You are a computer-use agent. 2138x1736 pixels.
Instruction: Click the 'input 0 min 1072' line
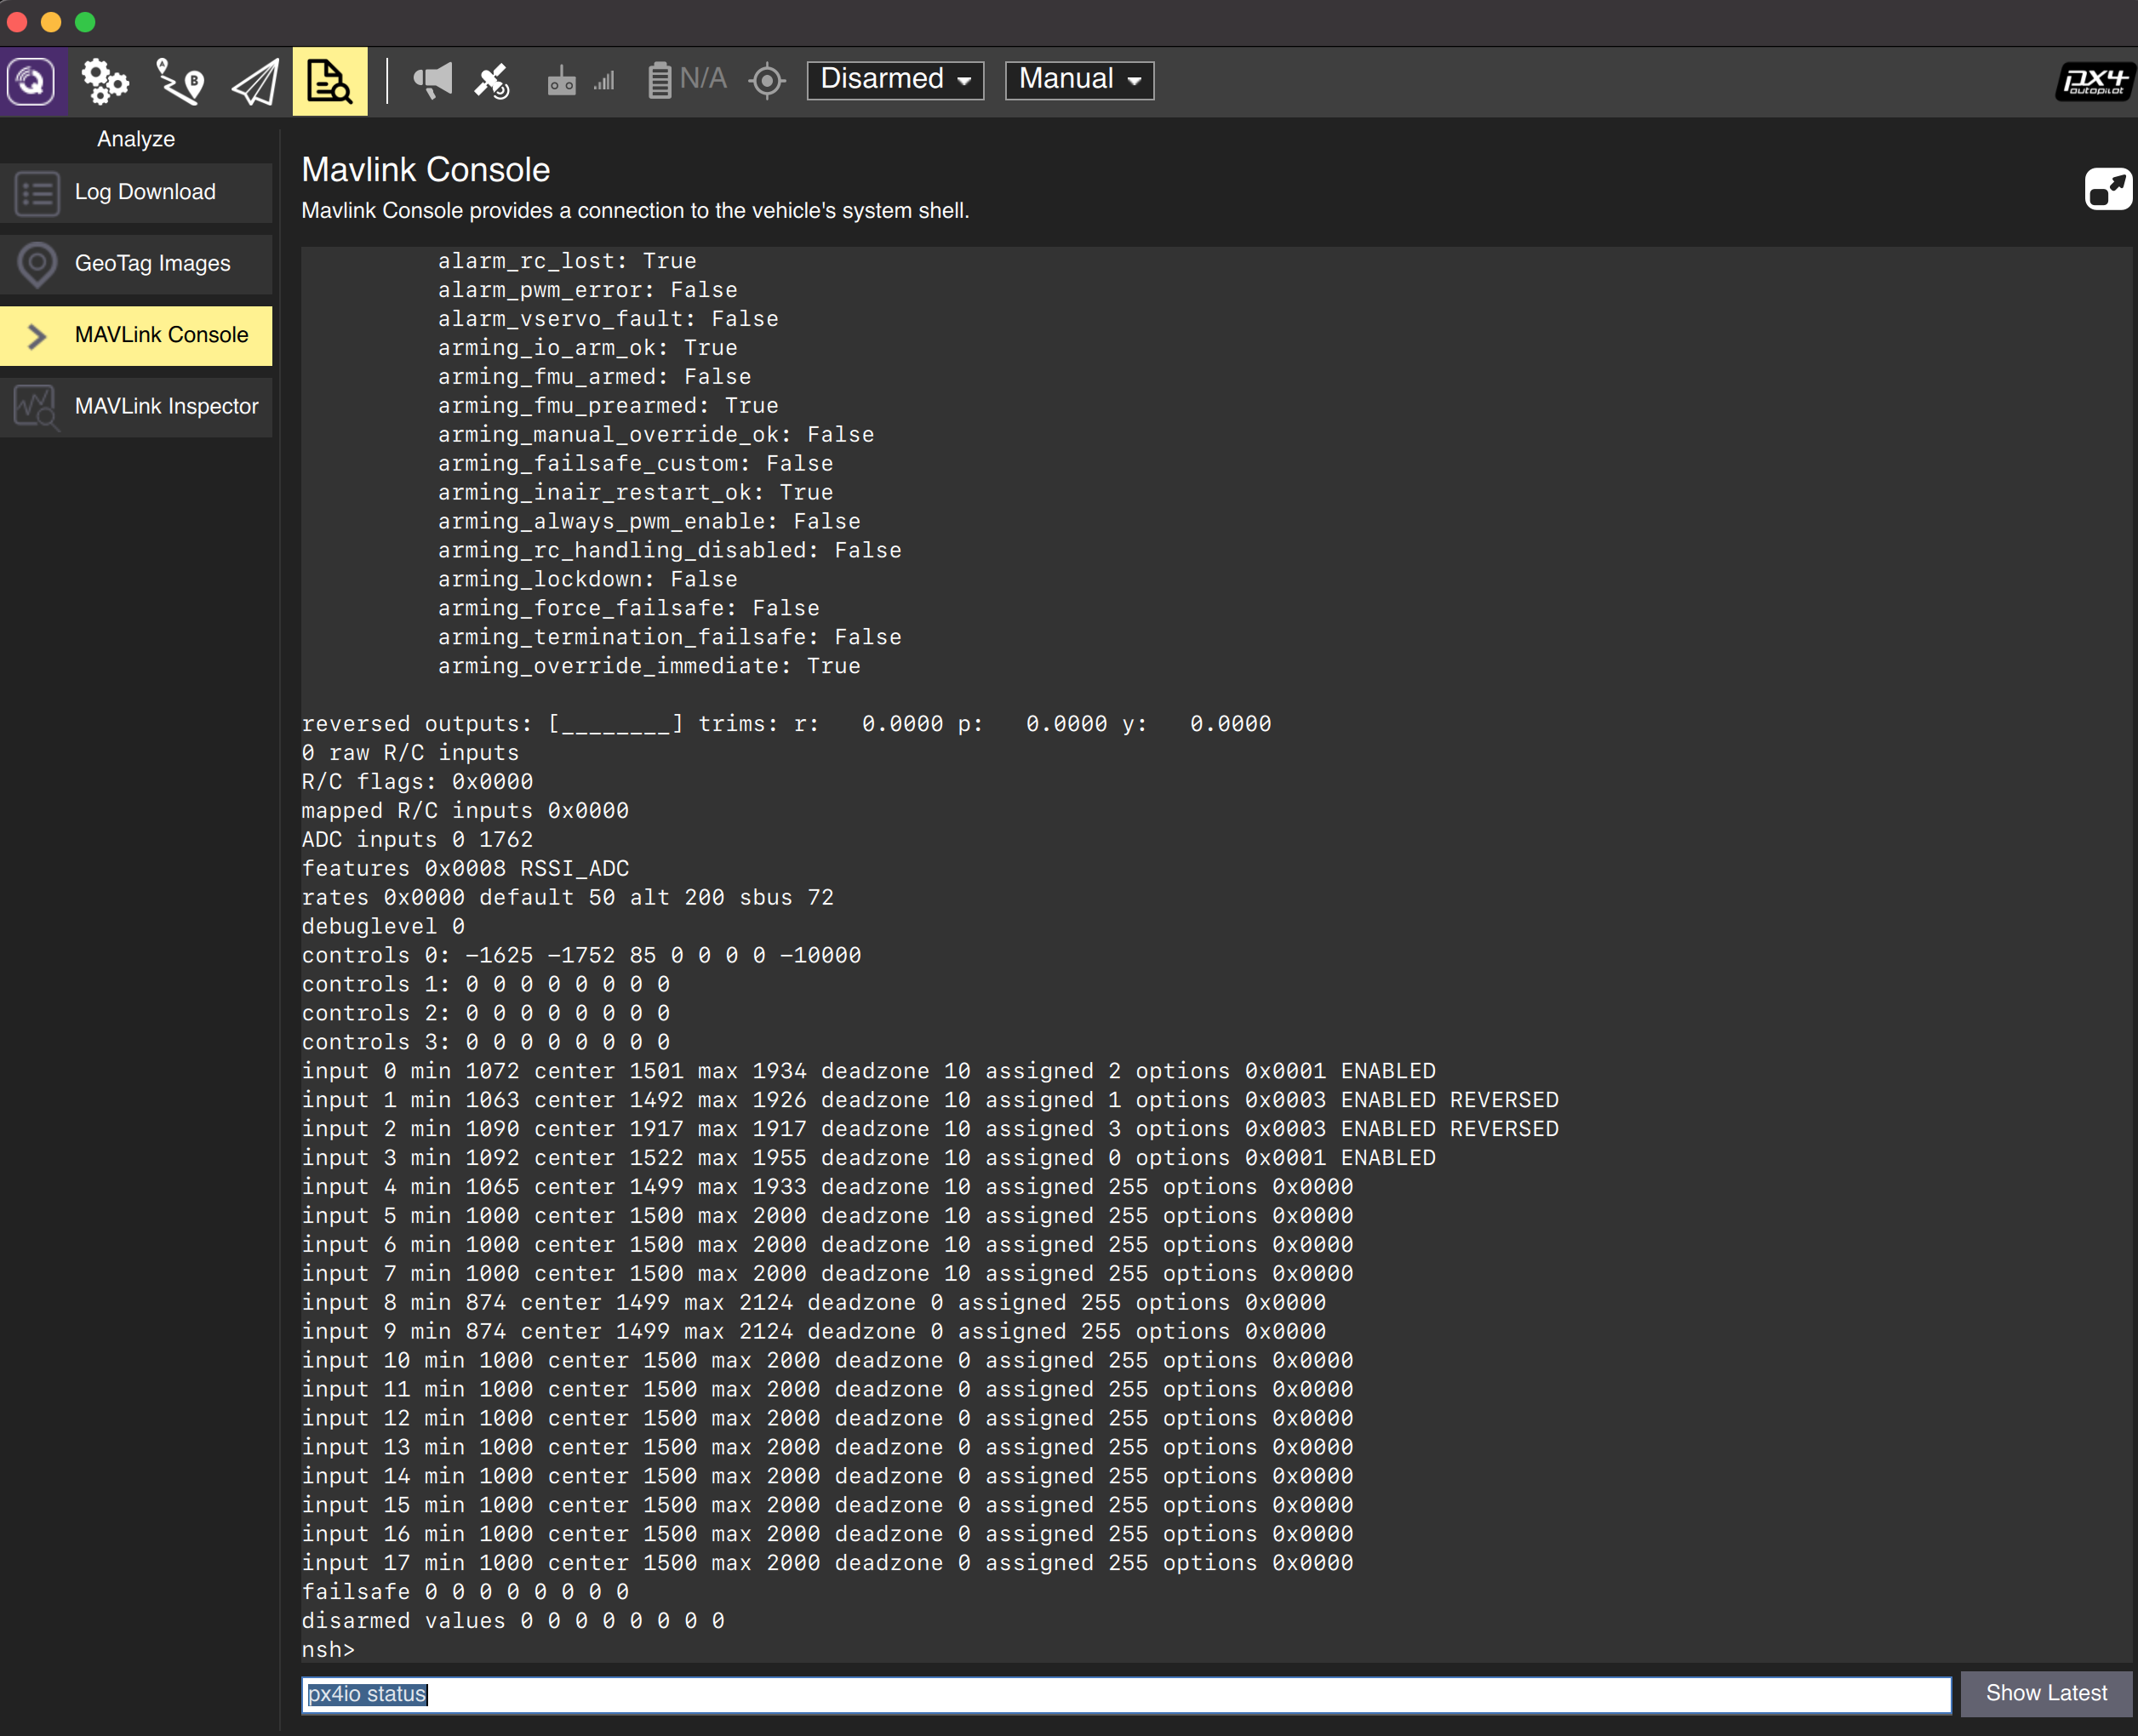click(869, 1071)
